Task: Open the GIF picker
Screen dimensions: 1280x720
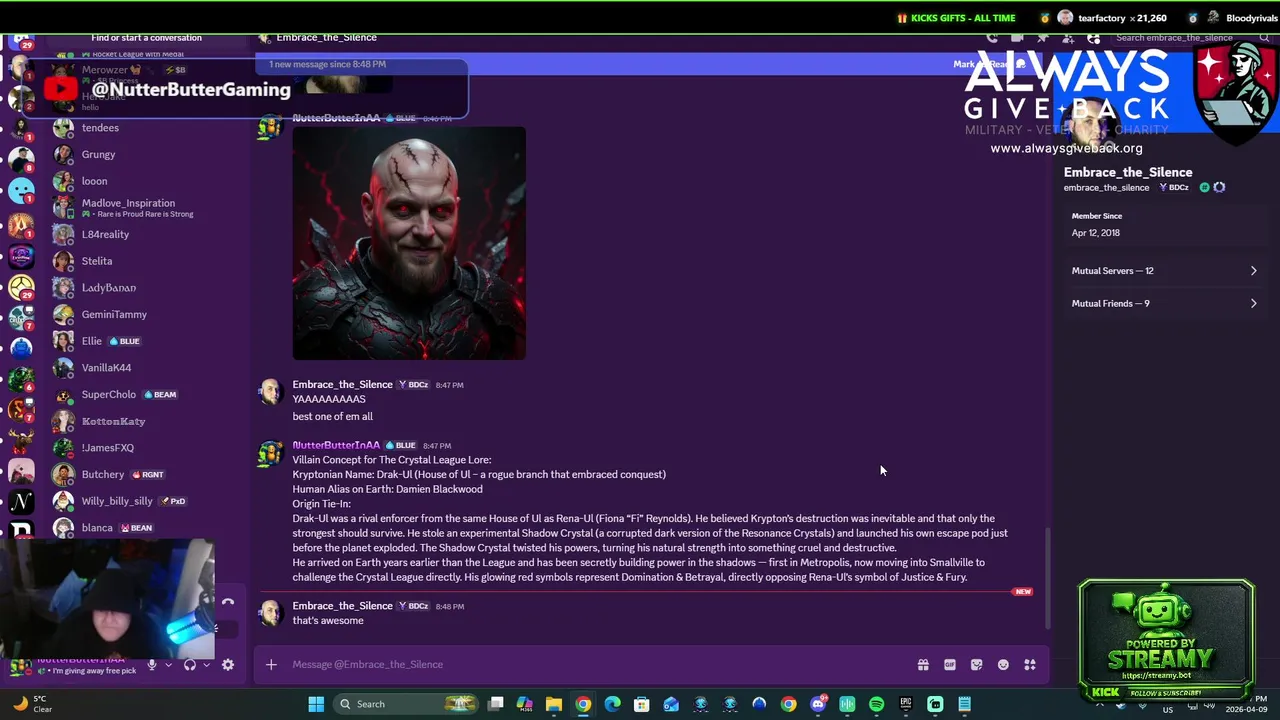Action: [x=950, y=665]
